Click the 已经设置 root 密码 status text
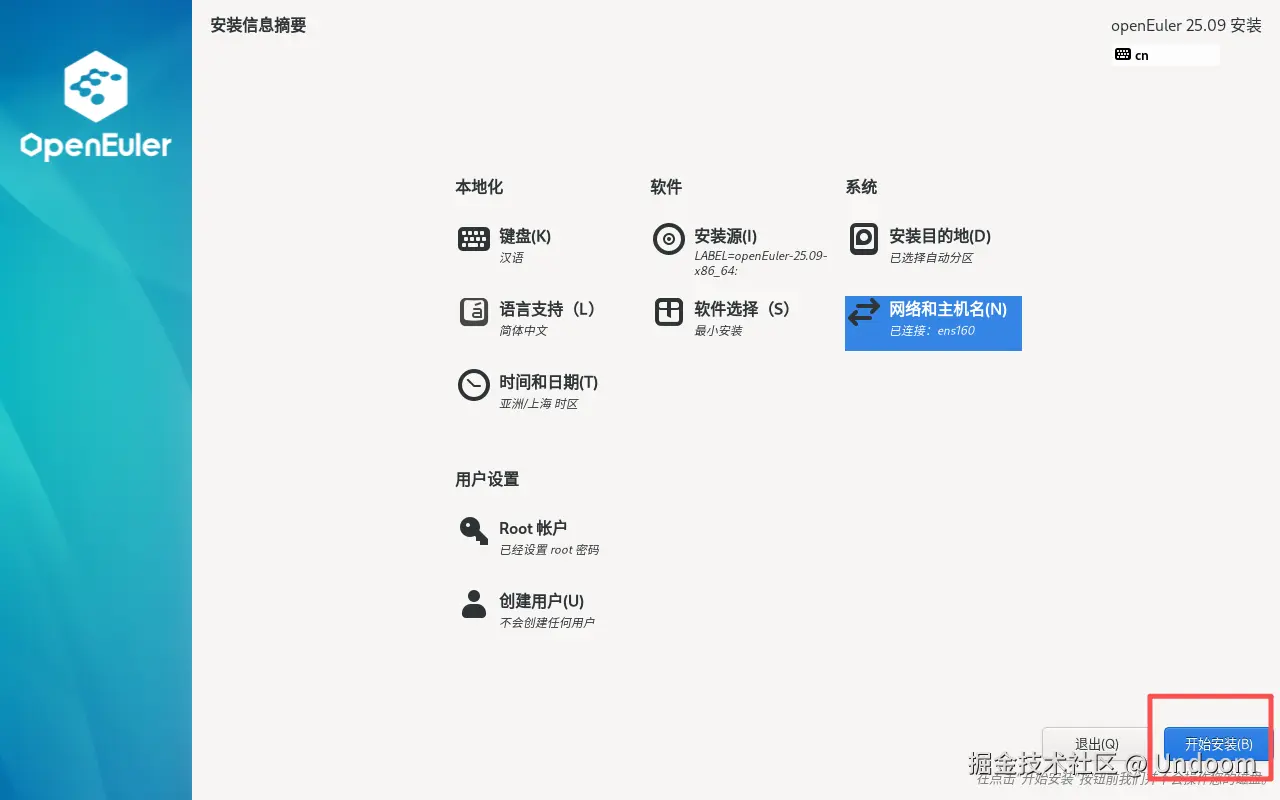Viewport: 1280px width, 800px height. coord(550,550)
